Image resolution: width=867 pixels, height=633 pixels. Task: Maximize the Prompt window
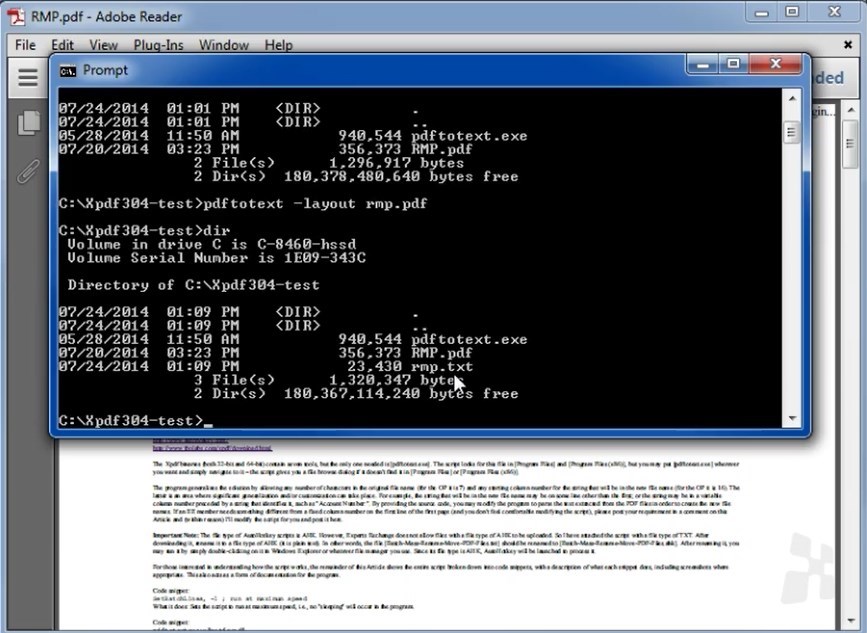(733, 63)
